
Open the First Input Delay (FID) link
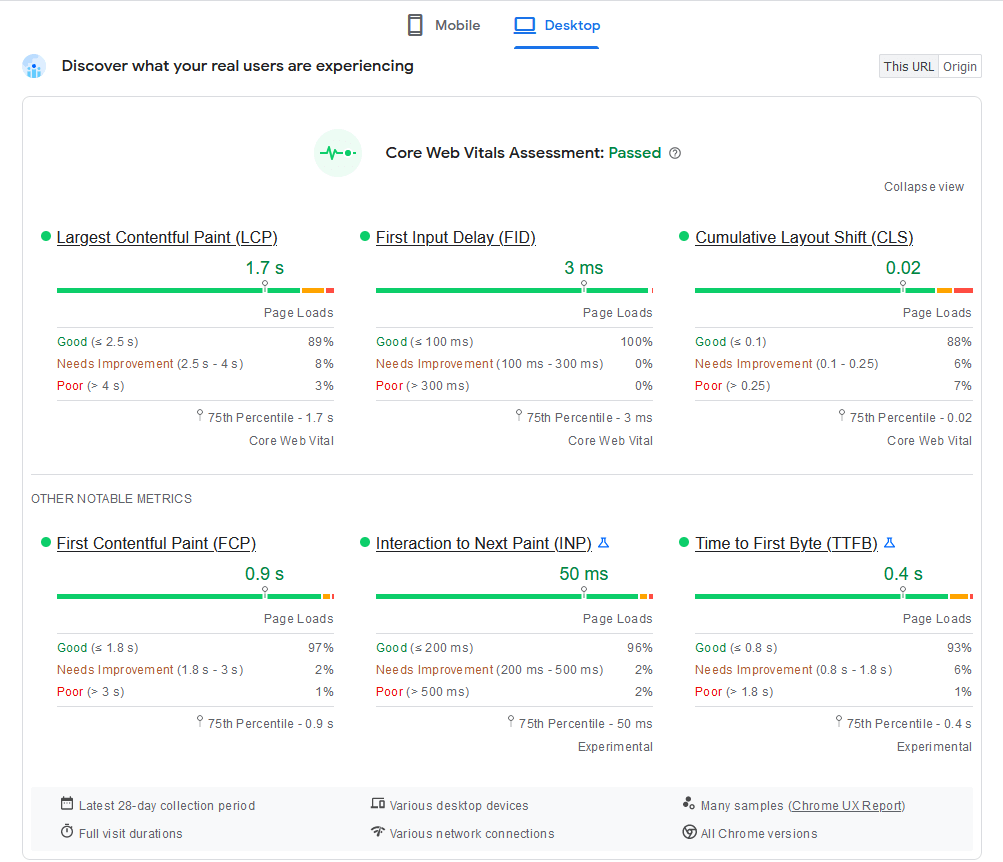(456, 237)
